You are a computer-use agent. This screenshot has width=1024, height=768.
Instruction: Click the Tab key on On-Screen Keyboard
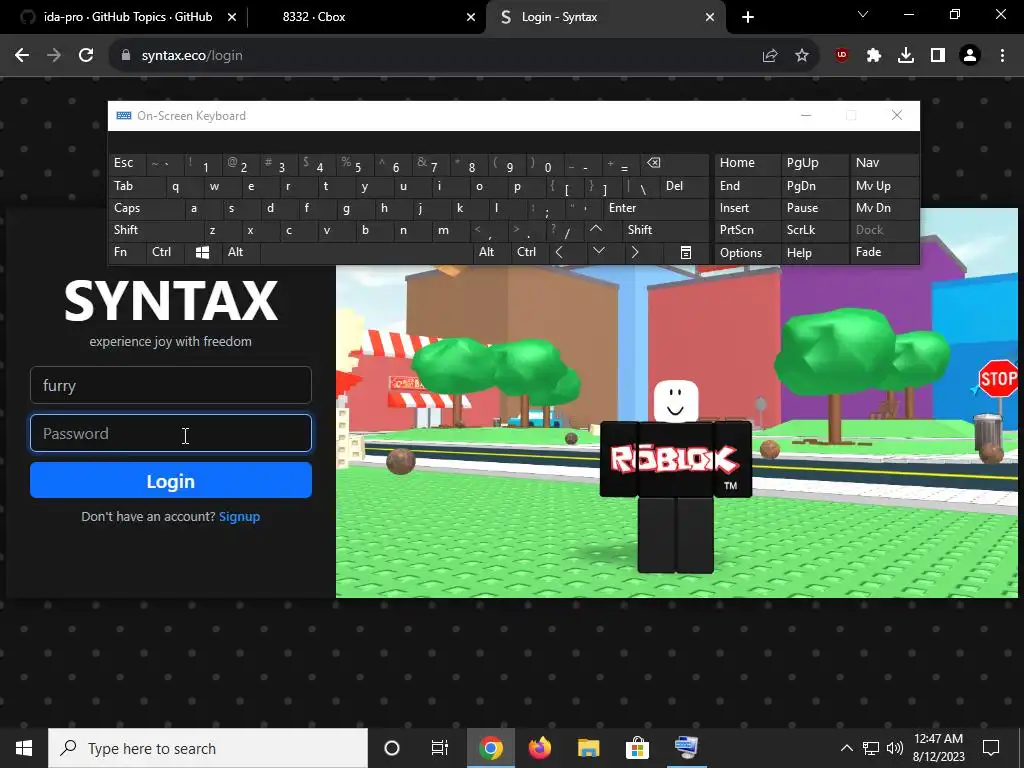(137, 187)
